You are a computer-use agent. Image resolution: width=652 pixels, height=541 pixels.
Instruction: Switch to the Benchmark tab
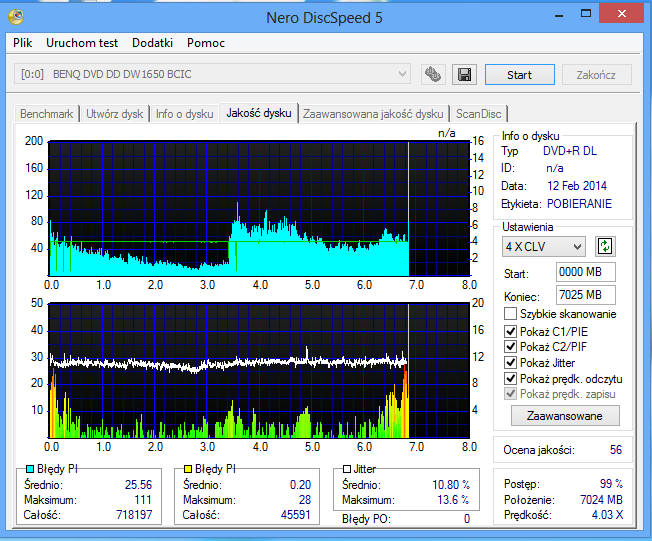(47, 114)
